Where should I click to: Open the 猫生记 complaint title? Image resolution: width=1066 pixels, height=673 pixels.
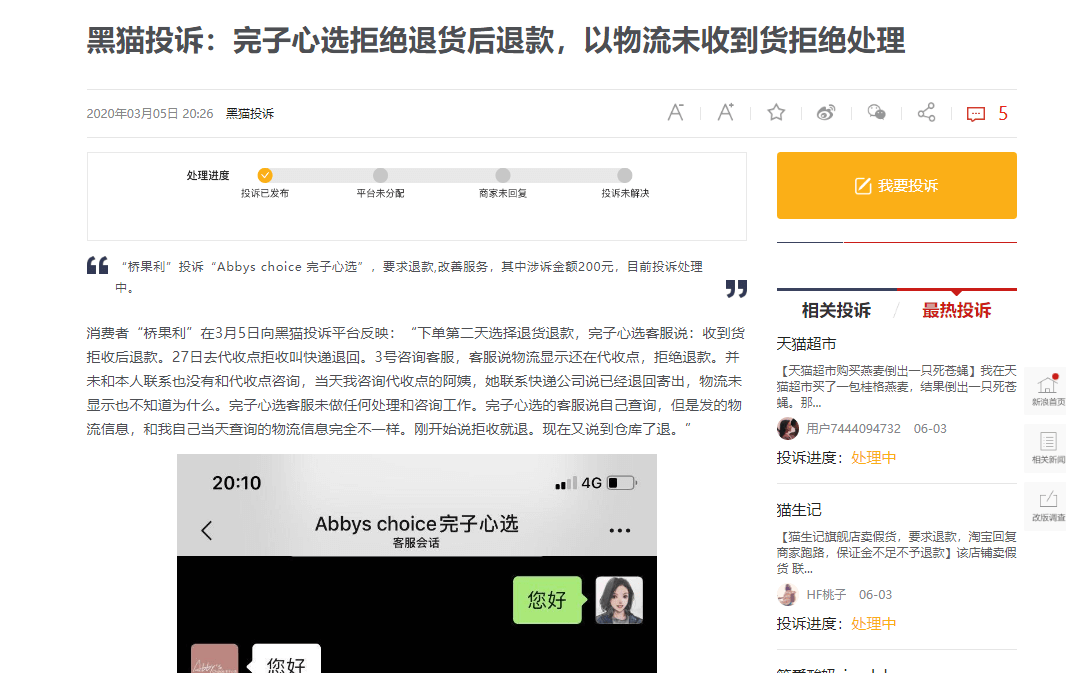click(799, 509)
